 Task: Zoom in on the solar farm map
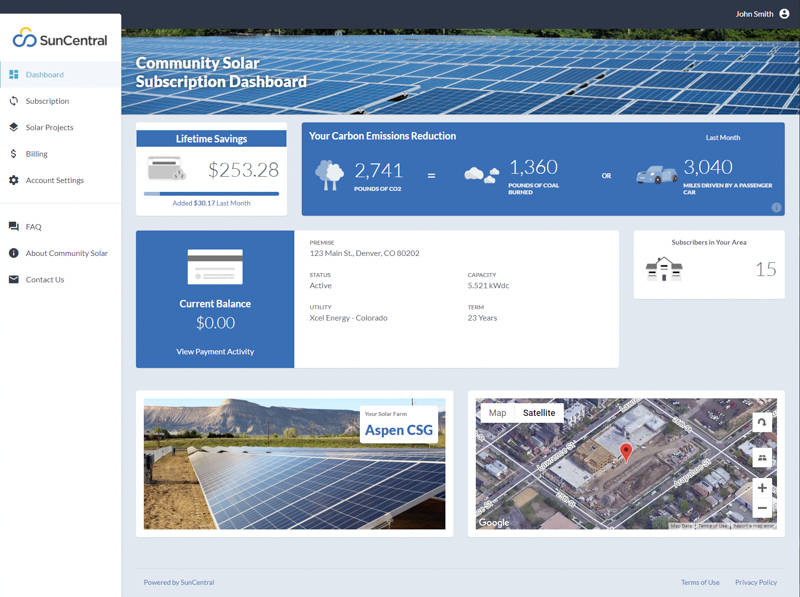point(763,487)
